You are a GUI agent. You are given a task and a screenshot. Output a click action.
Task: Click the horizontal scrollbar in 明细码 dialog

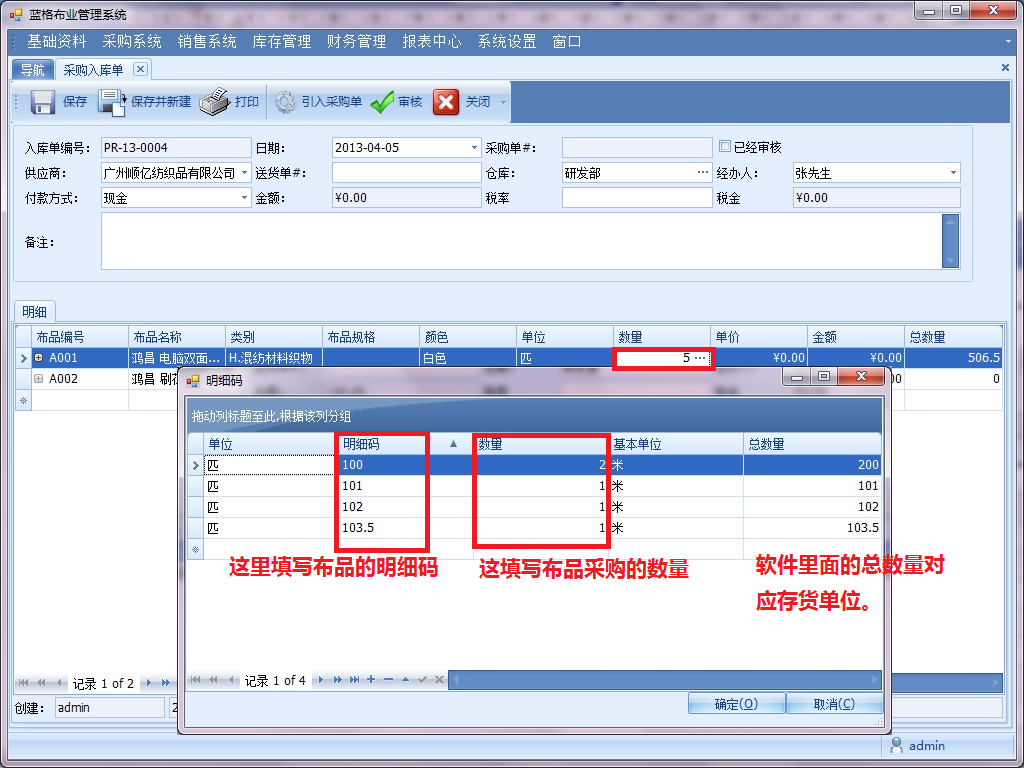coord(660,680)
